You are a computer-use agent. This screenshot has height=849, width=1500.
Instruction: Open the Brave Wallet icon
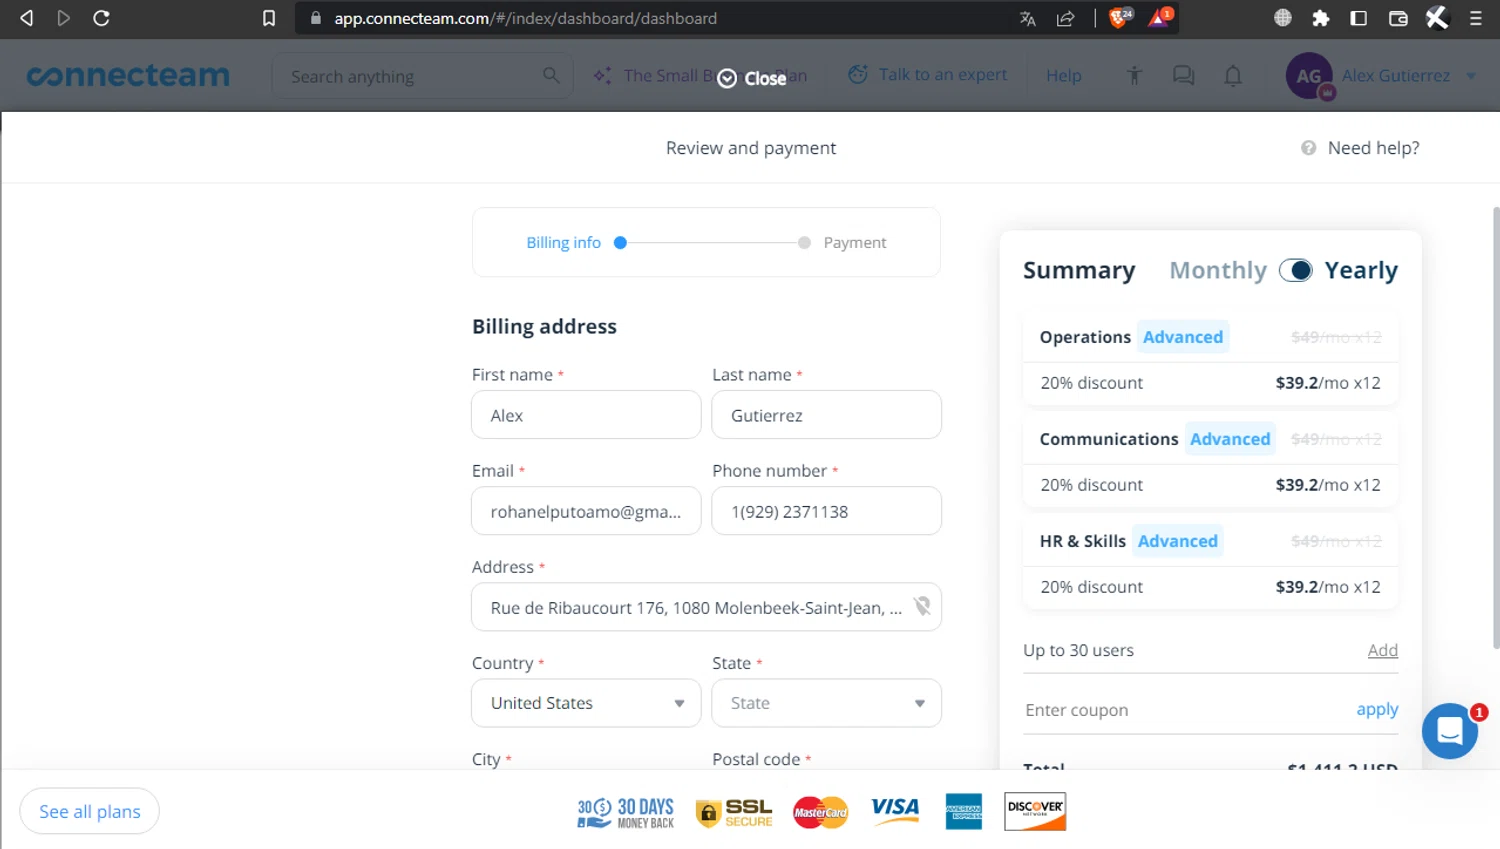[x=1398, y=18]
